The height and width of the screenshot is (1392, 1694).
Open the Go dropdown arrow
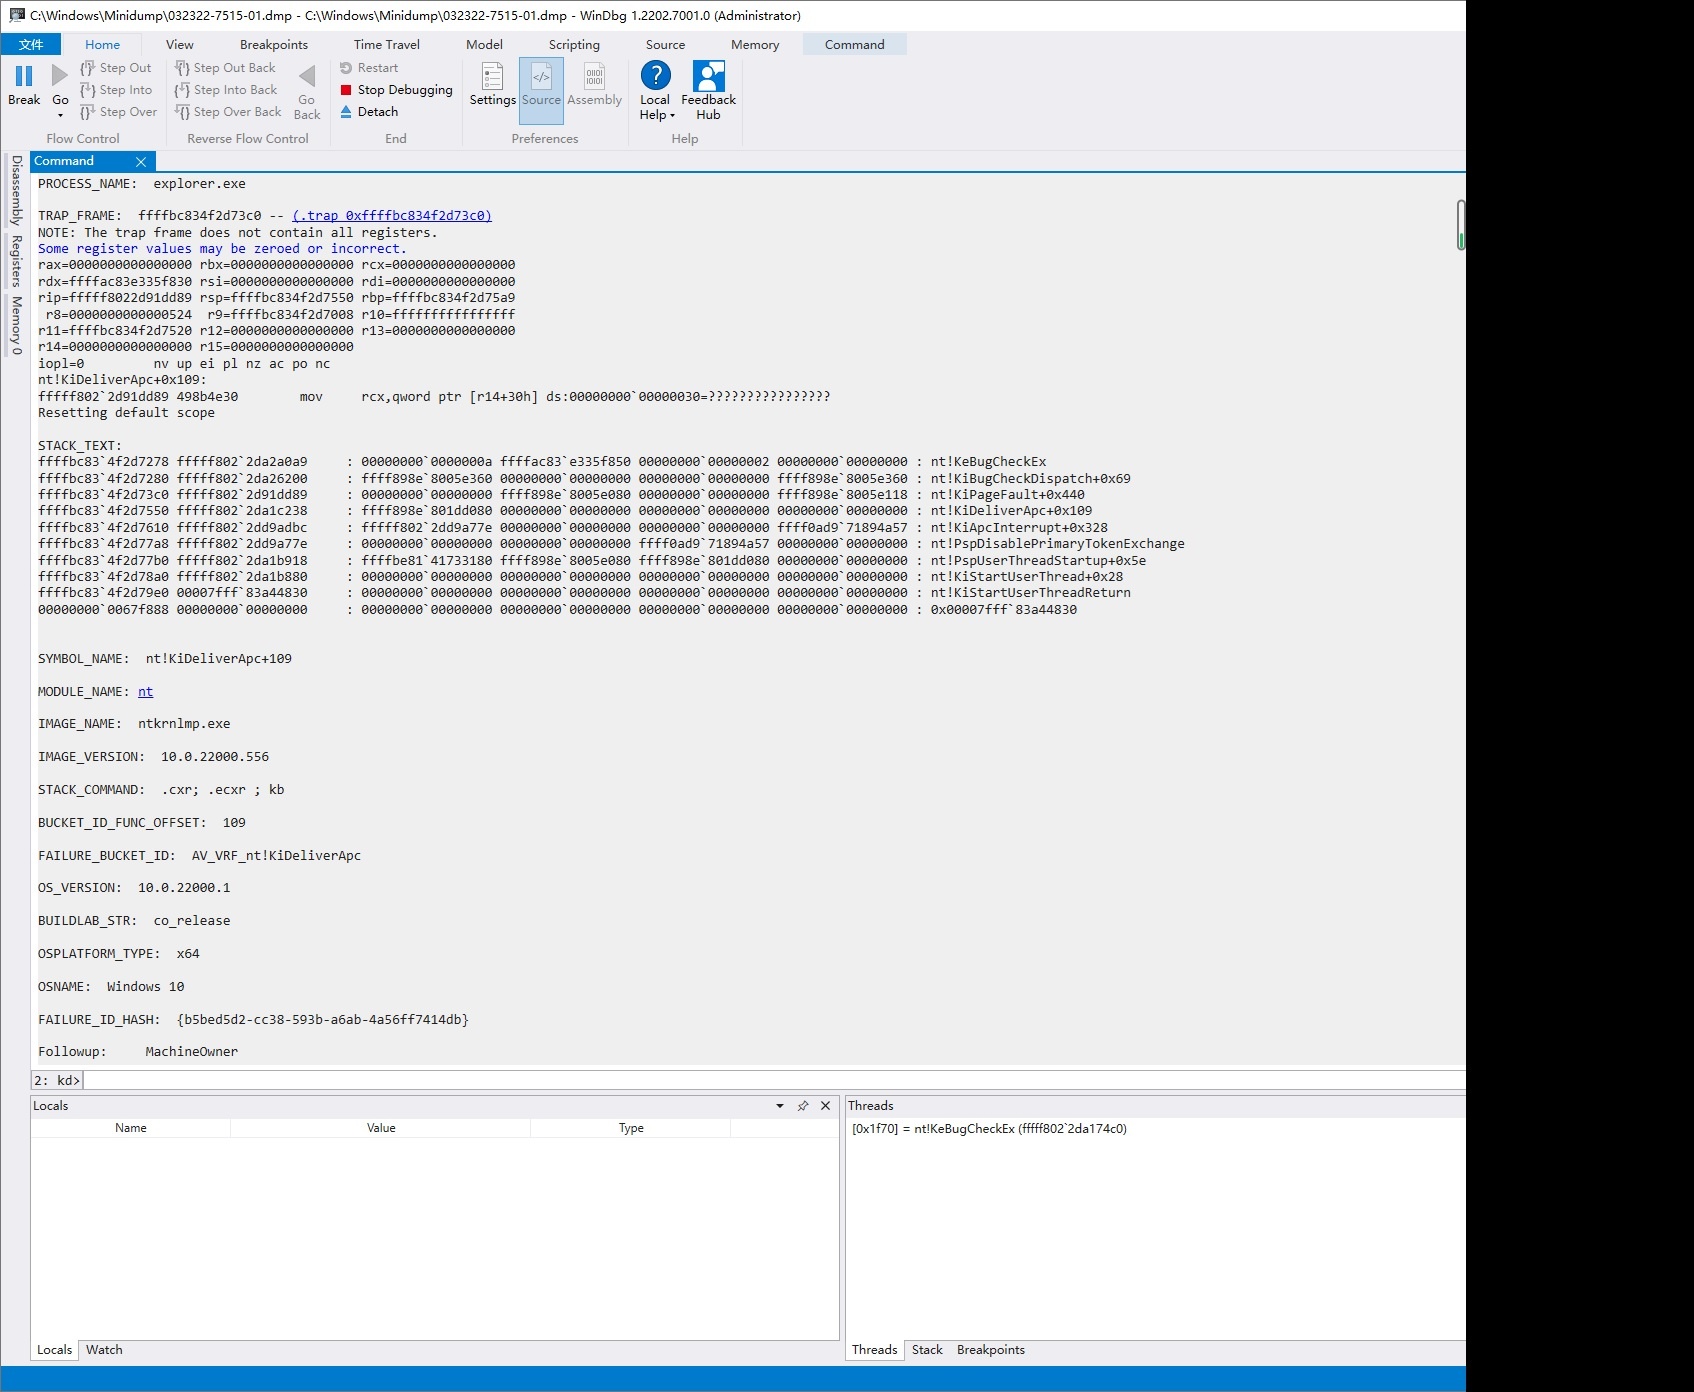pos(60,115)
